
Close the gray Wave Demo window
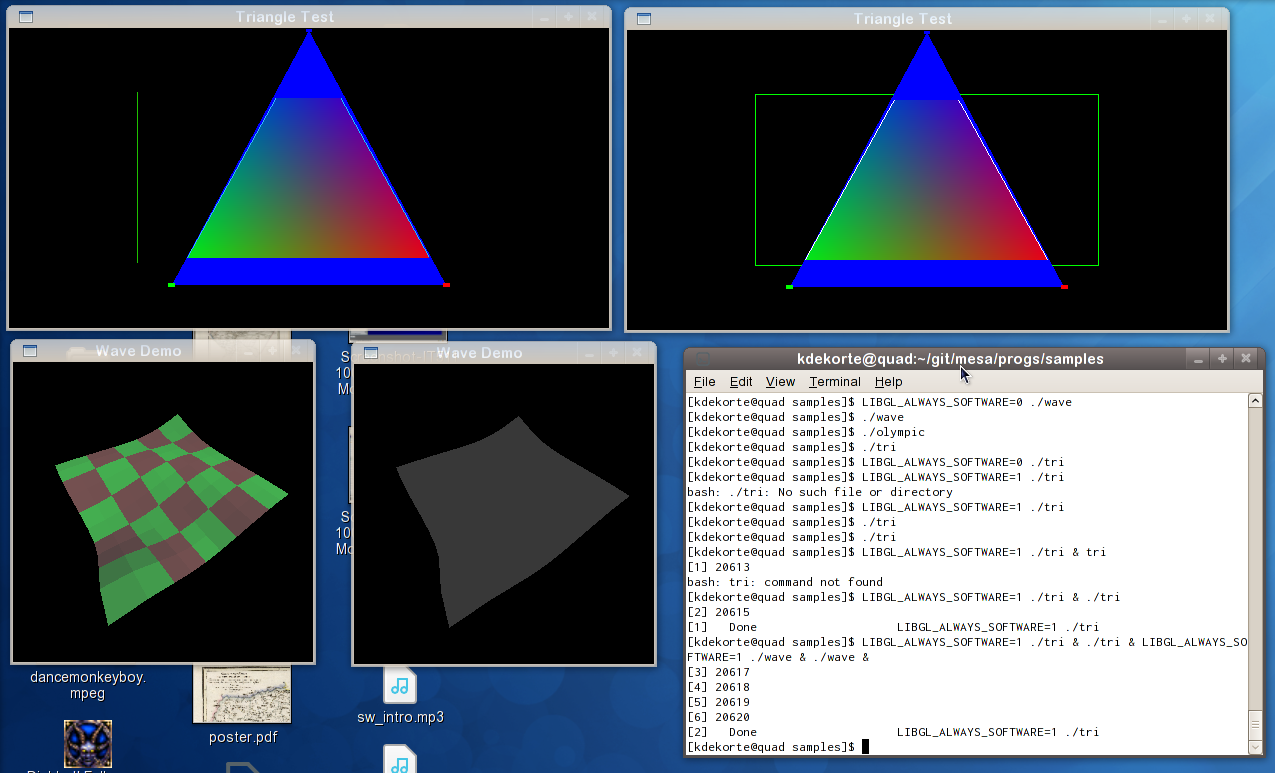tap(637, 353)
